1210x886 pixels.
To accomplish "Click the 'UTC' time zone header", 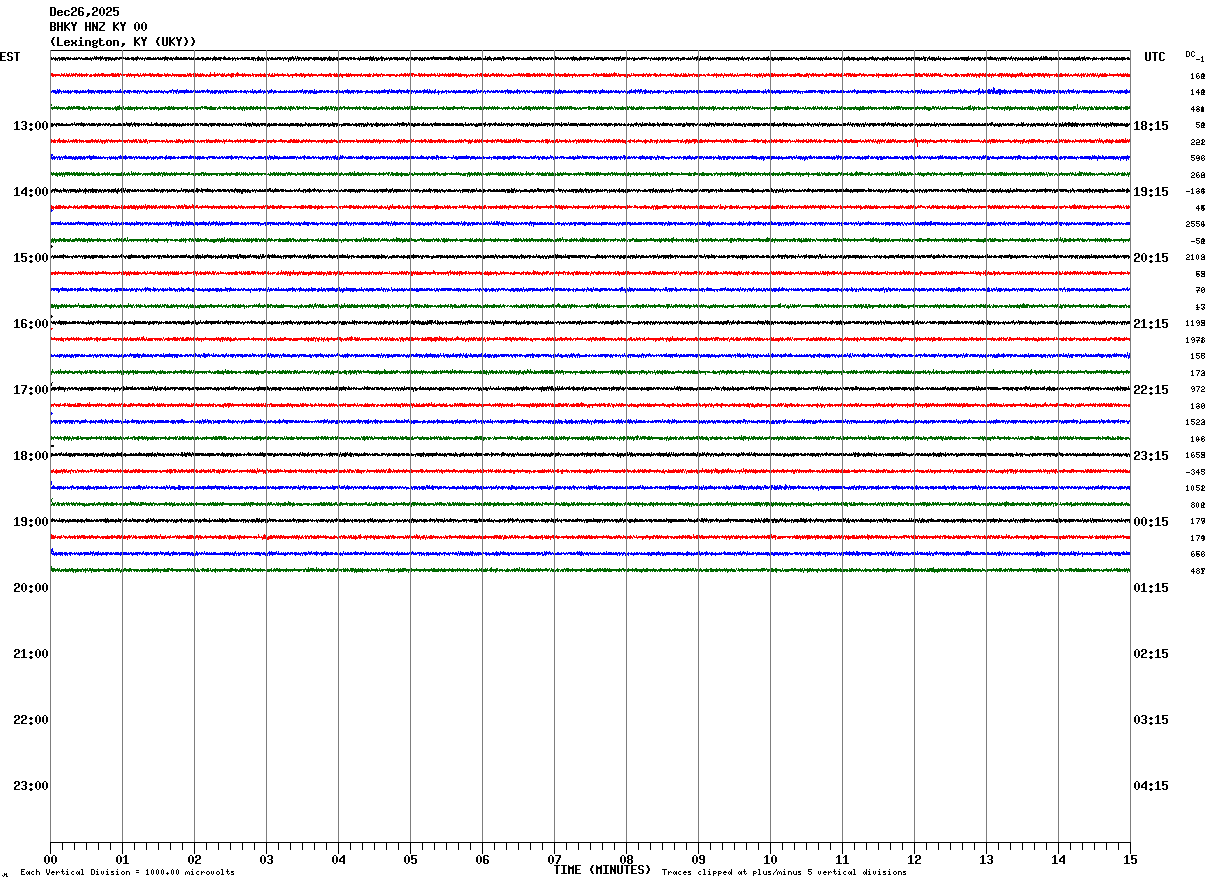I will (x=1155, y=57).
